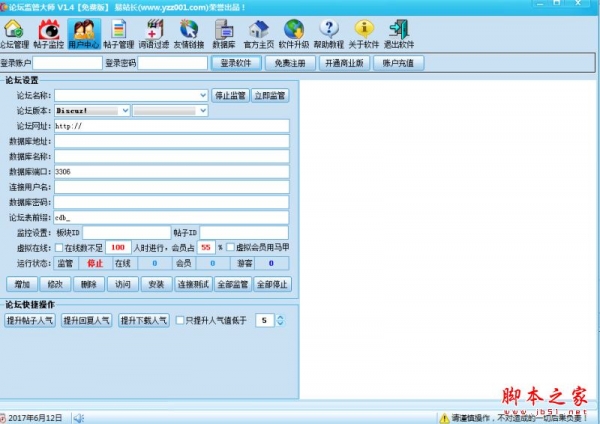This screenshot has height=424, width=600.
Task: Click the 访问 button
Action: [122, 284]
